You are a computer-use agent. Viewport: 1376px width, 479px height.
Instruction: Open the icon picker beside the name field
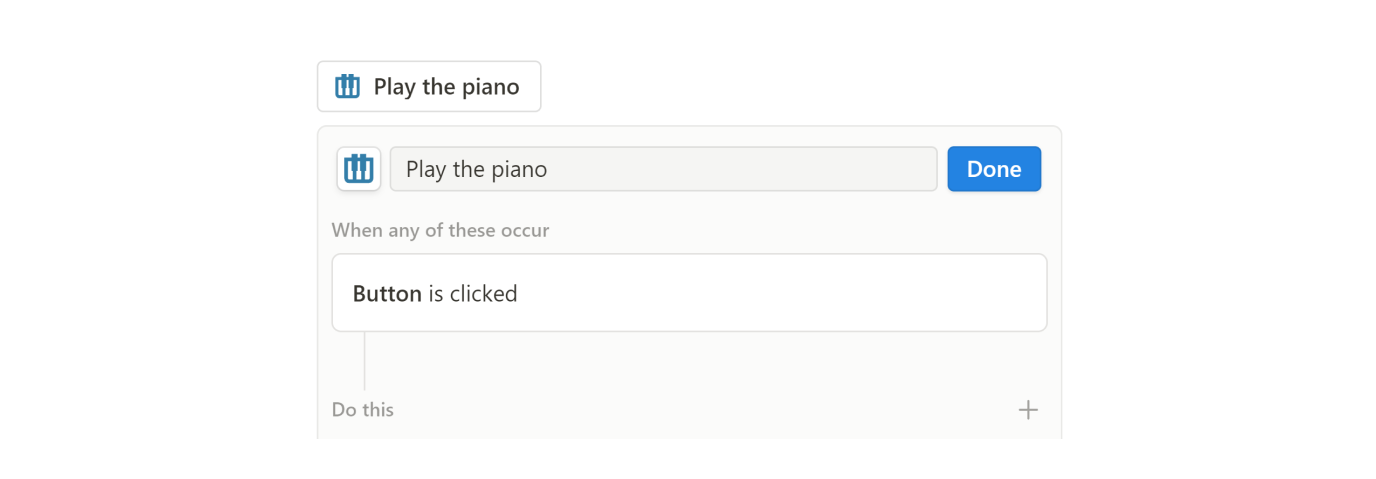(359, 169)
